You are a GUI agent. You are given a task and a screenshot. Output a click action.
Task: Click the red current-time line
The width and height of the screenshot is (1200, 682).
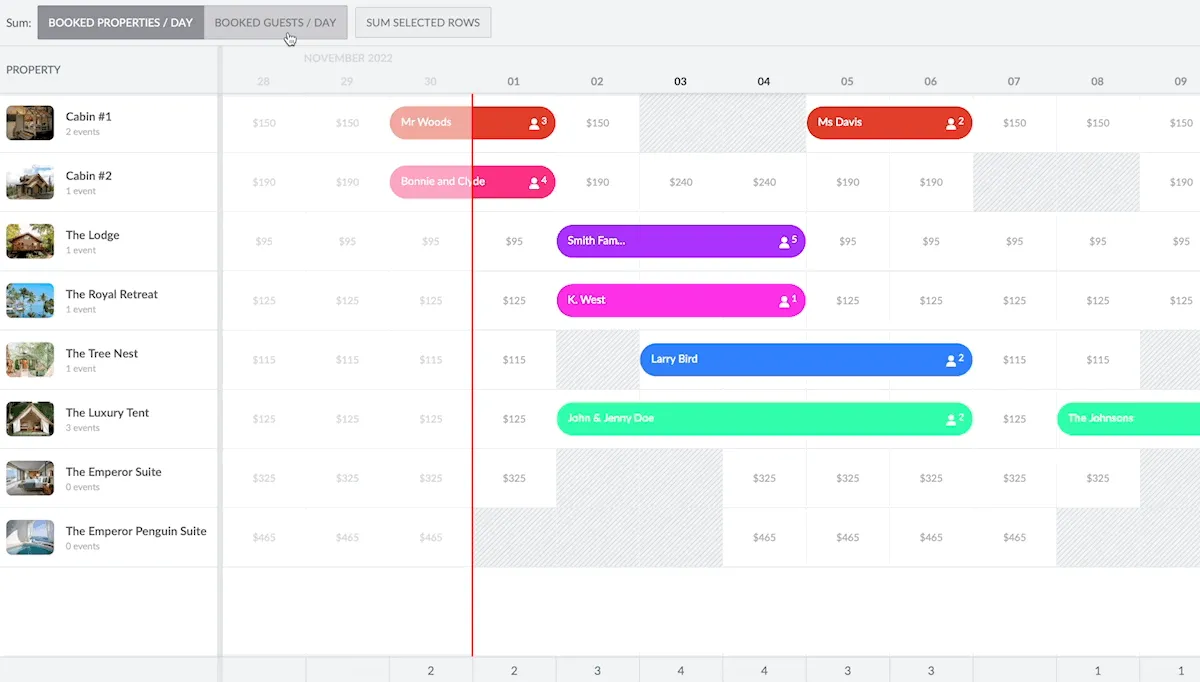472,375
